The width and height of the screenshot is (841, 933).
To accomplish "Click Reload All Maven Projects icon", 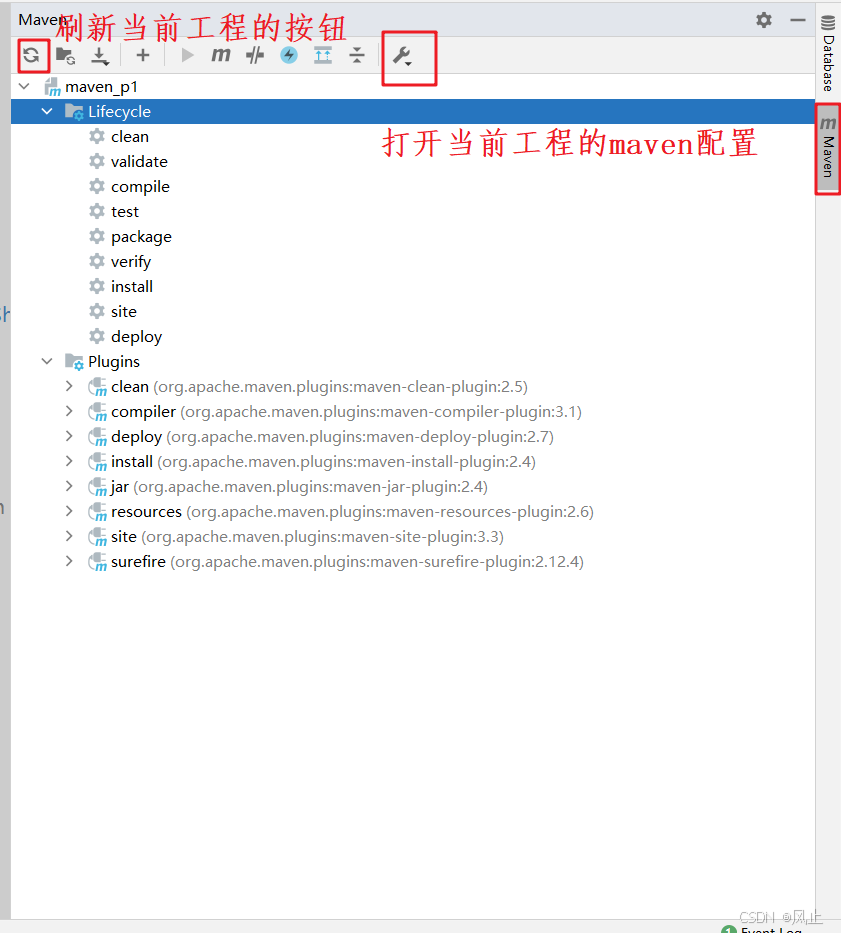I will [x=32, y=55].
